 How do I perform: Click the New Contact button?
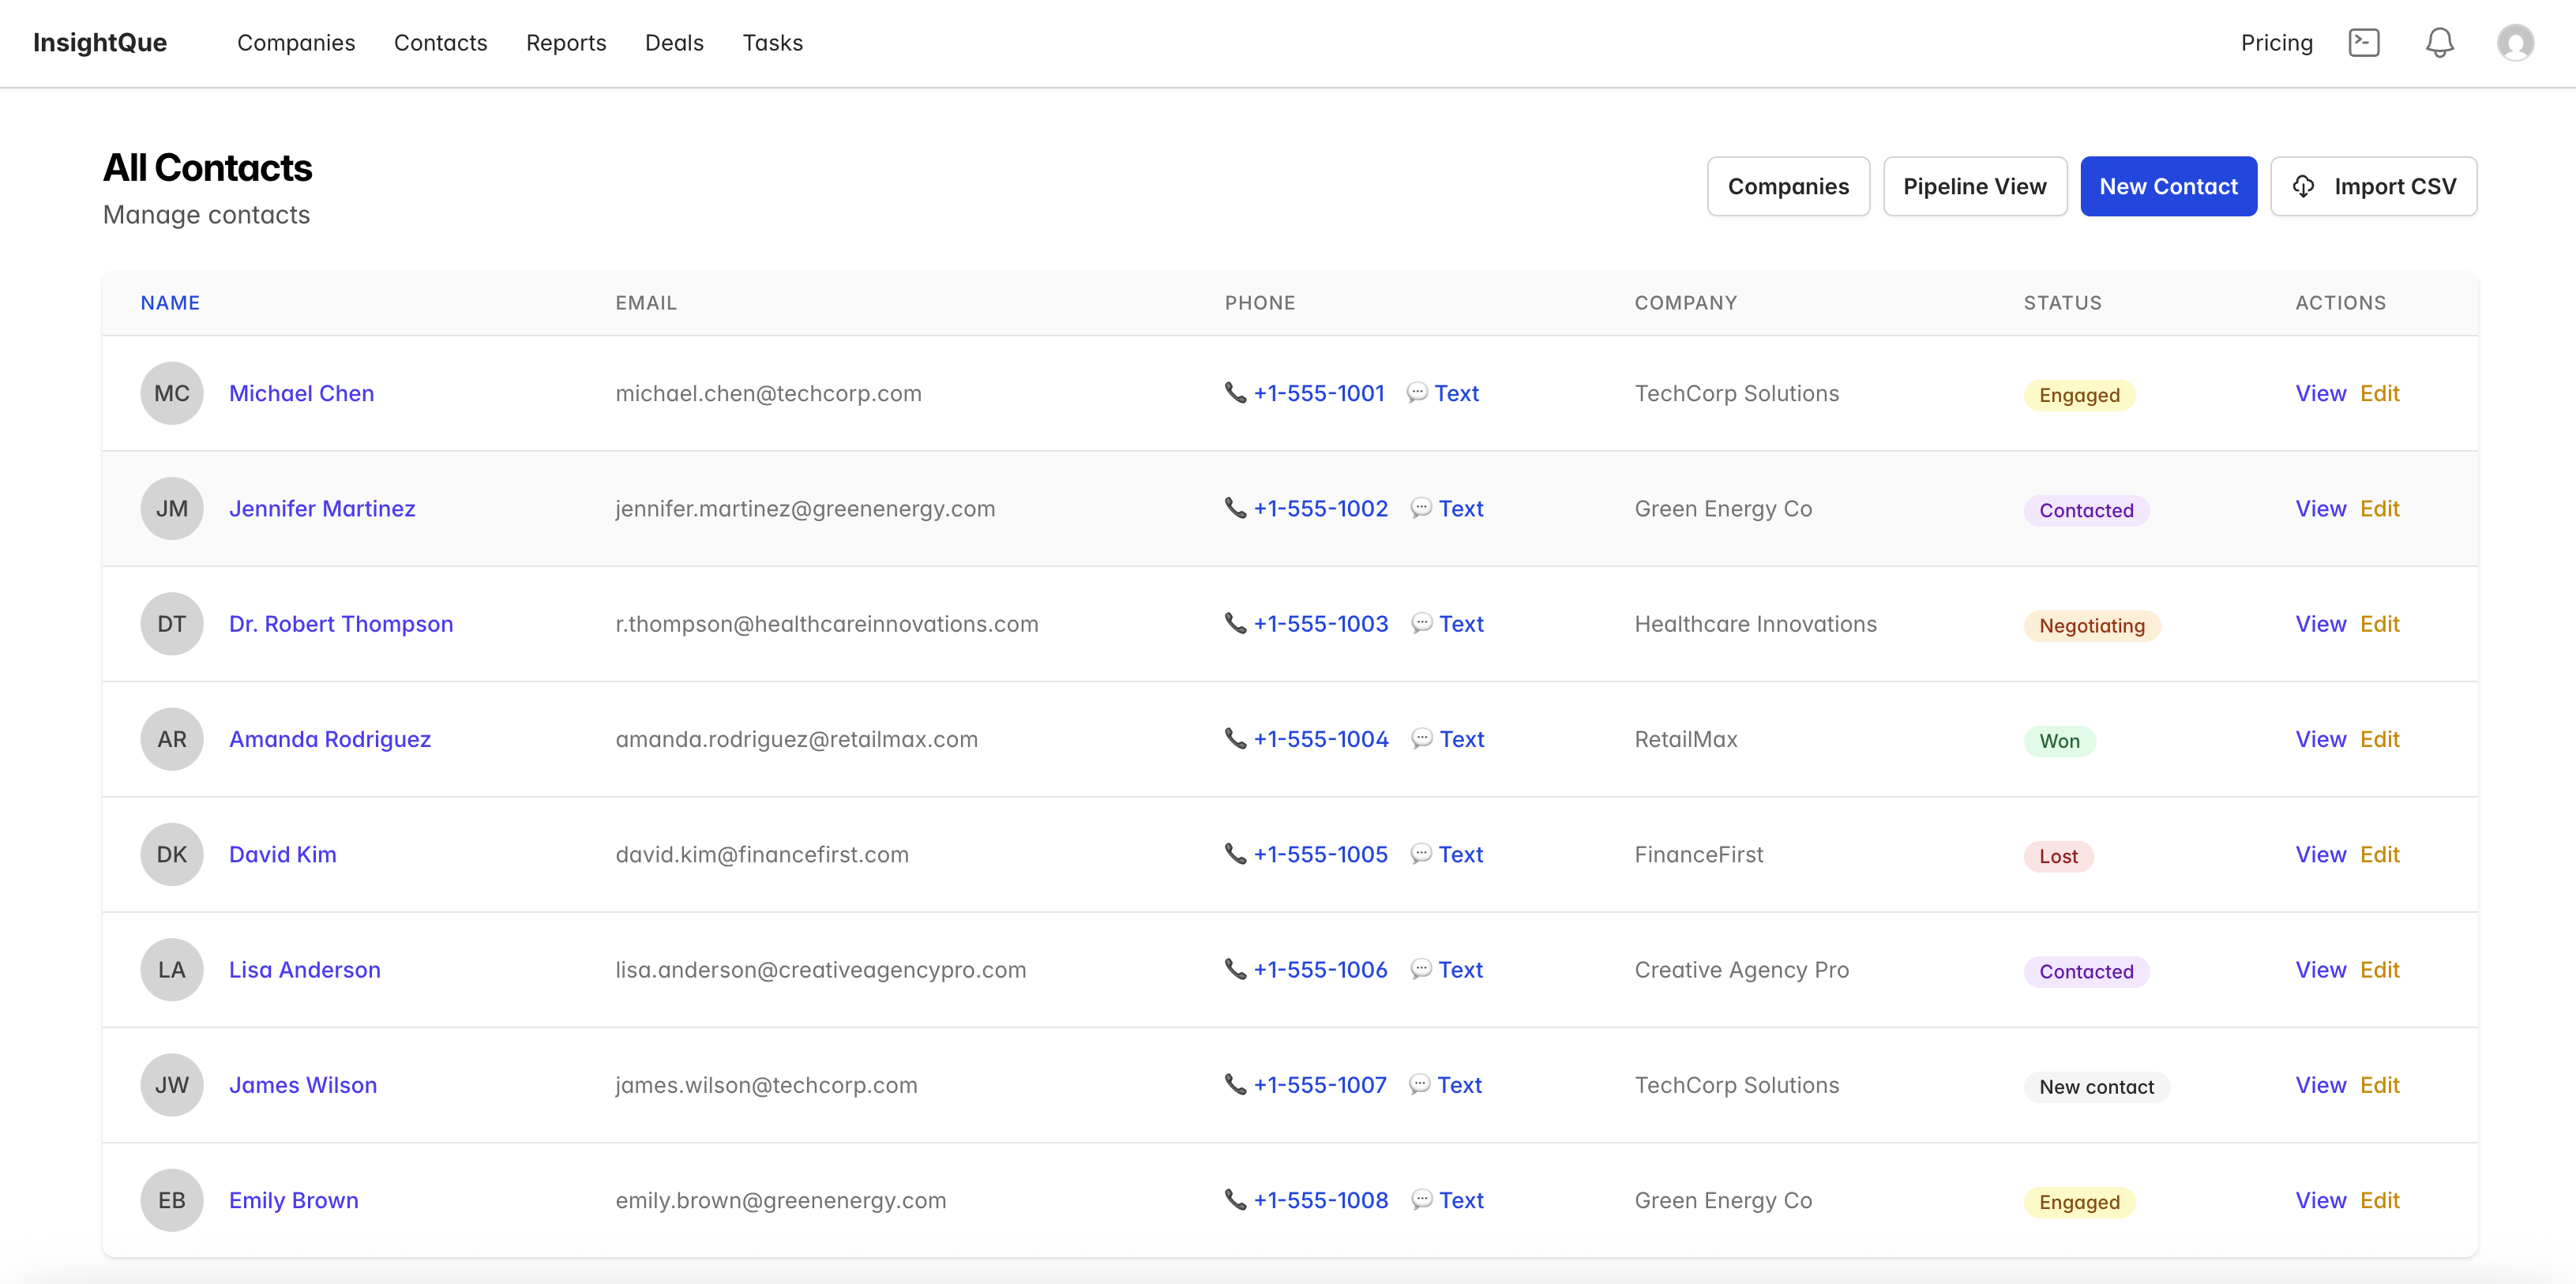[2168, 186]
